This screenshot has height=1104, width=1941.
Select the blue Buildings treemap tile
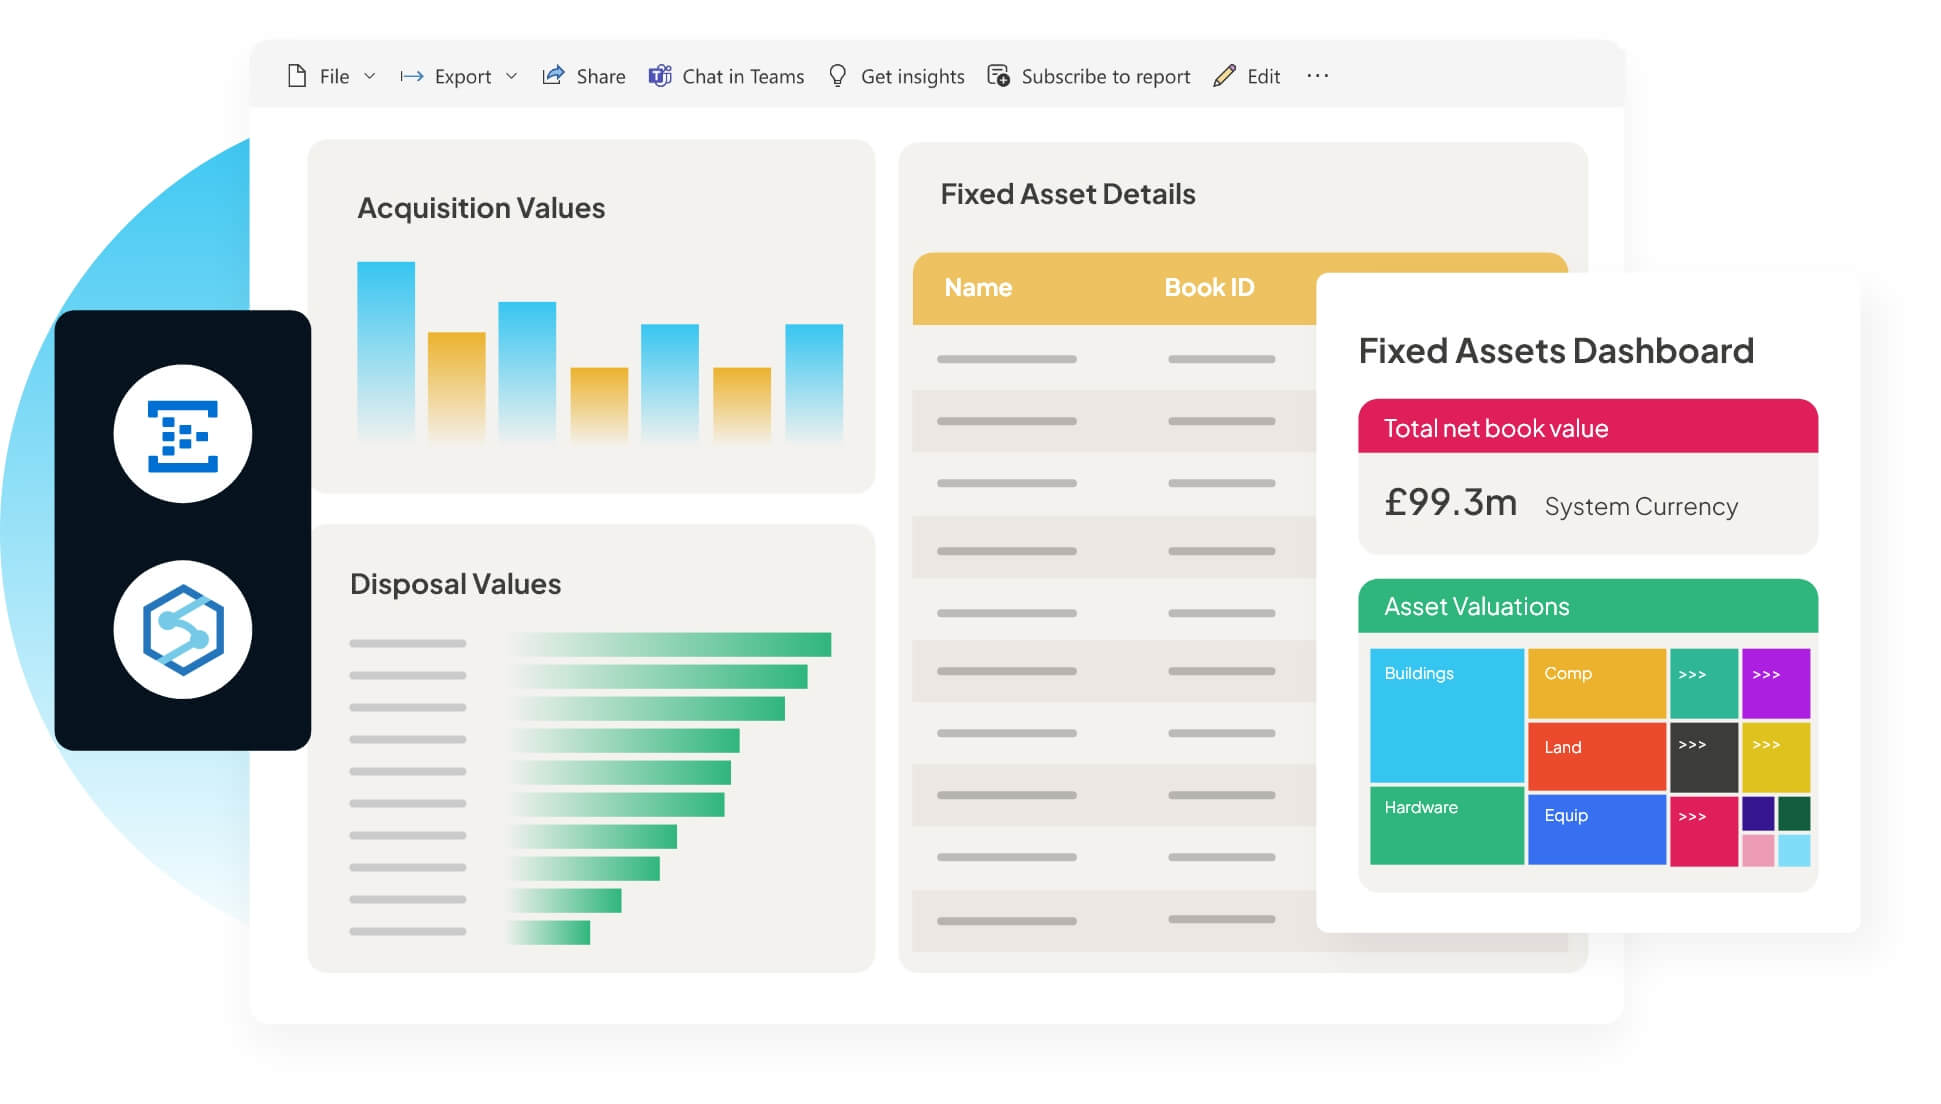[x=1446, y=715]
